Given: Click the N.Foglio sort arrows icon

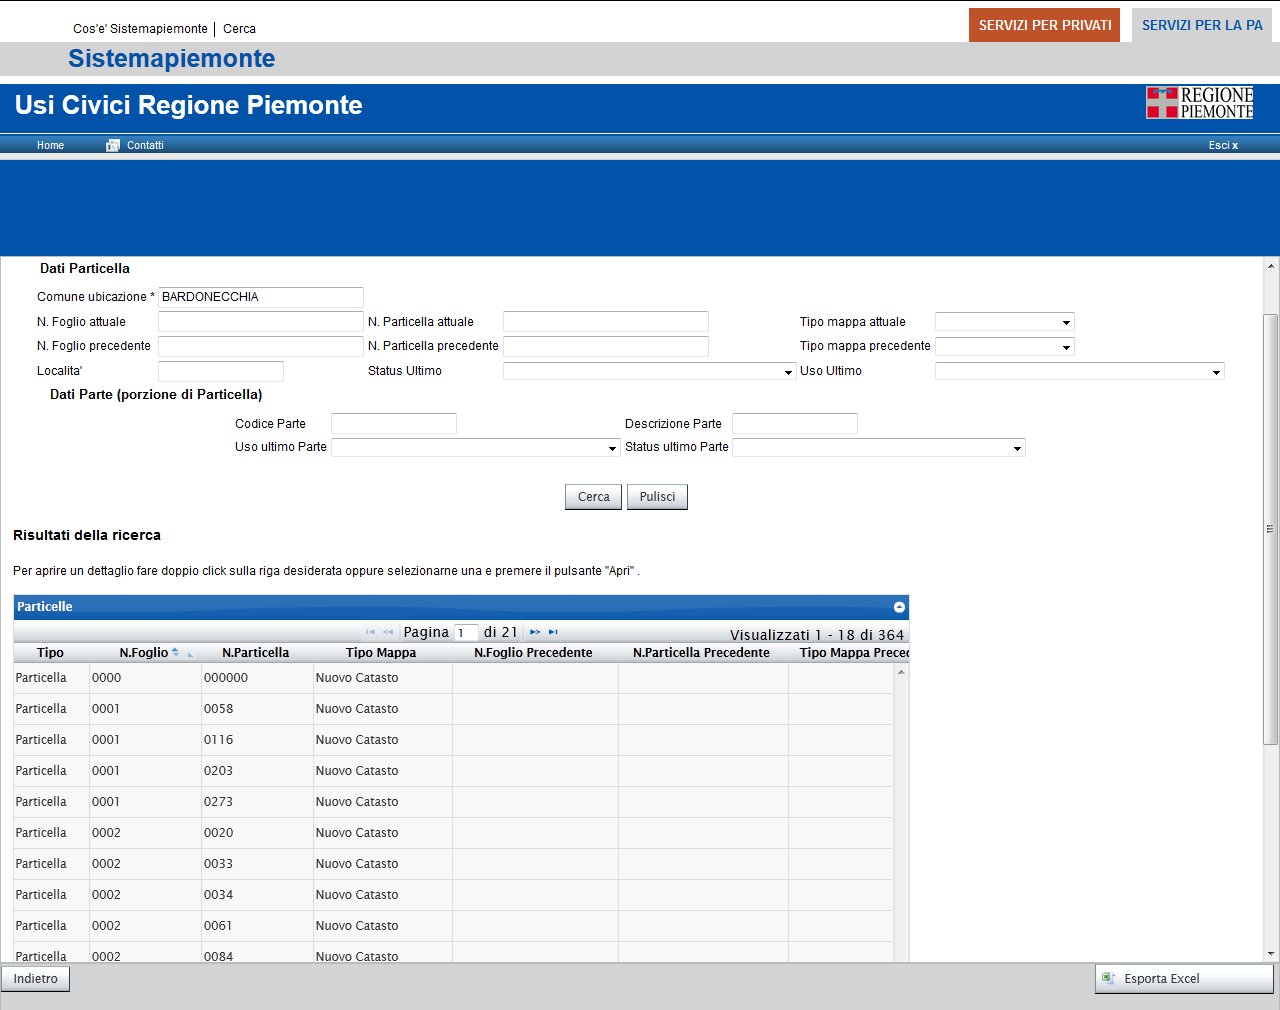Looking at the screenshot, I should click(x=175, y=652).
